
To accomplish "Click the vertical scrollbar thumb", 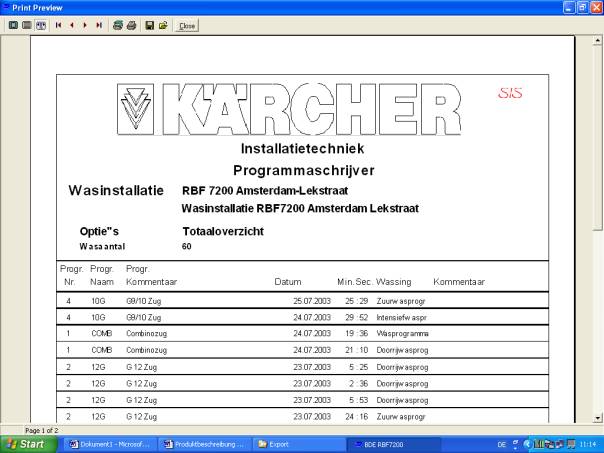I will (x=597, y=138).
